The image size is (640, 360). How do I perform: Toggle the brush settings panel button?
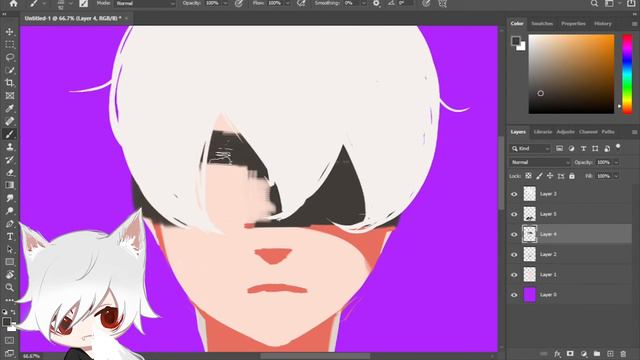[x=83, y=3]
